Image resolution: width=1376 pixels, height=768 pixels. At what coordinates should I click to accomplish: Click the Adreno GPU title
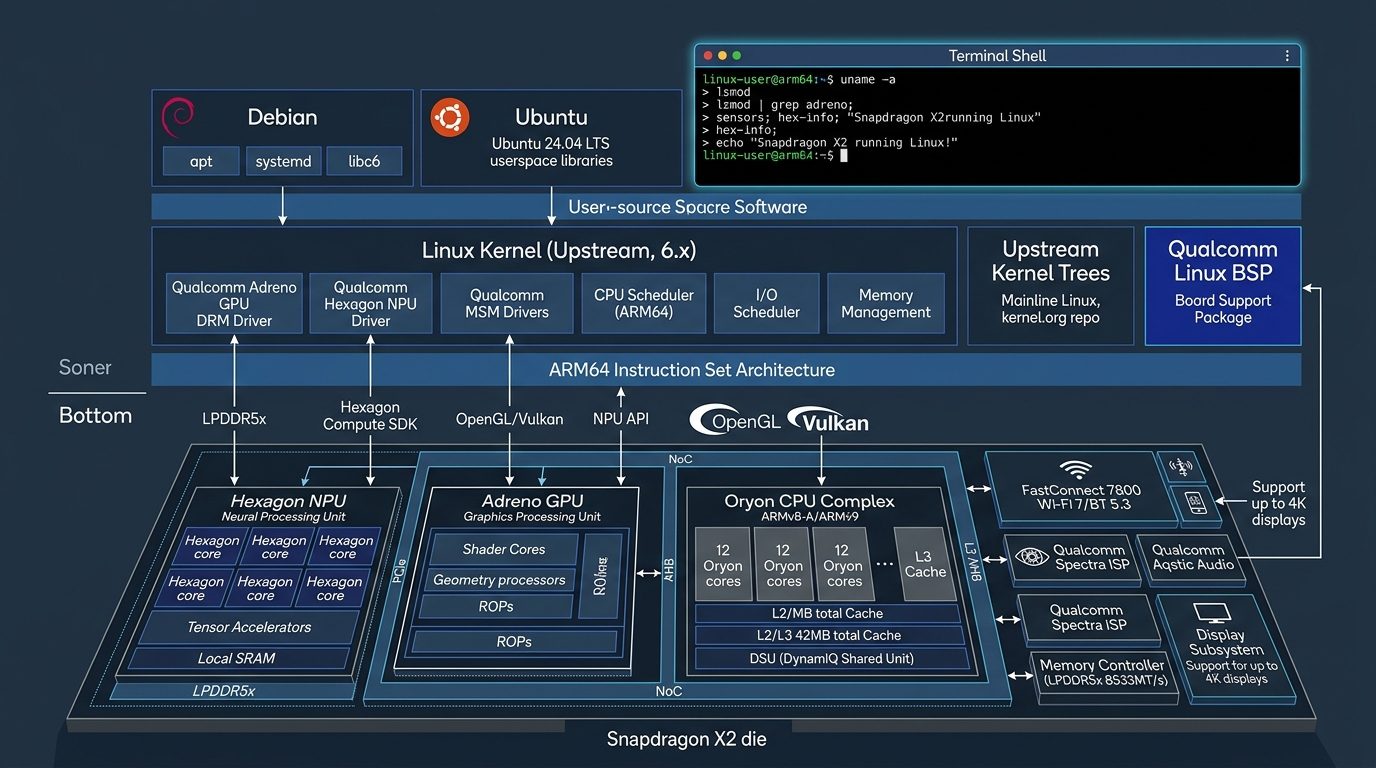coord(532,501)
